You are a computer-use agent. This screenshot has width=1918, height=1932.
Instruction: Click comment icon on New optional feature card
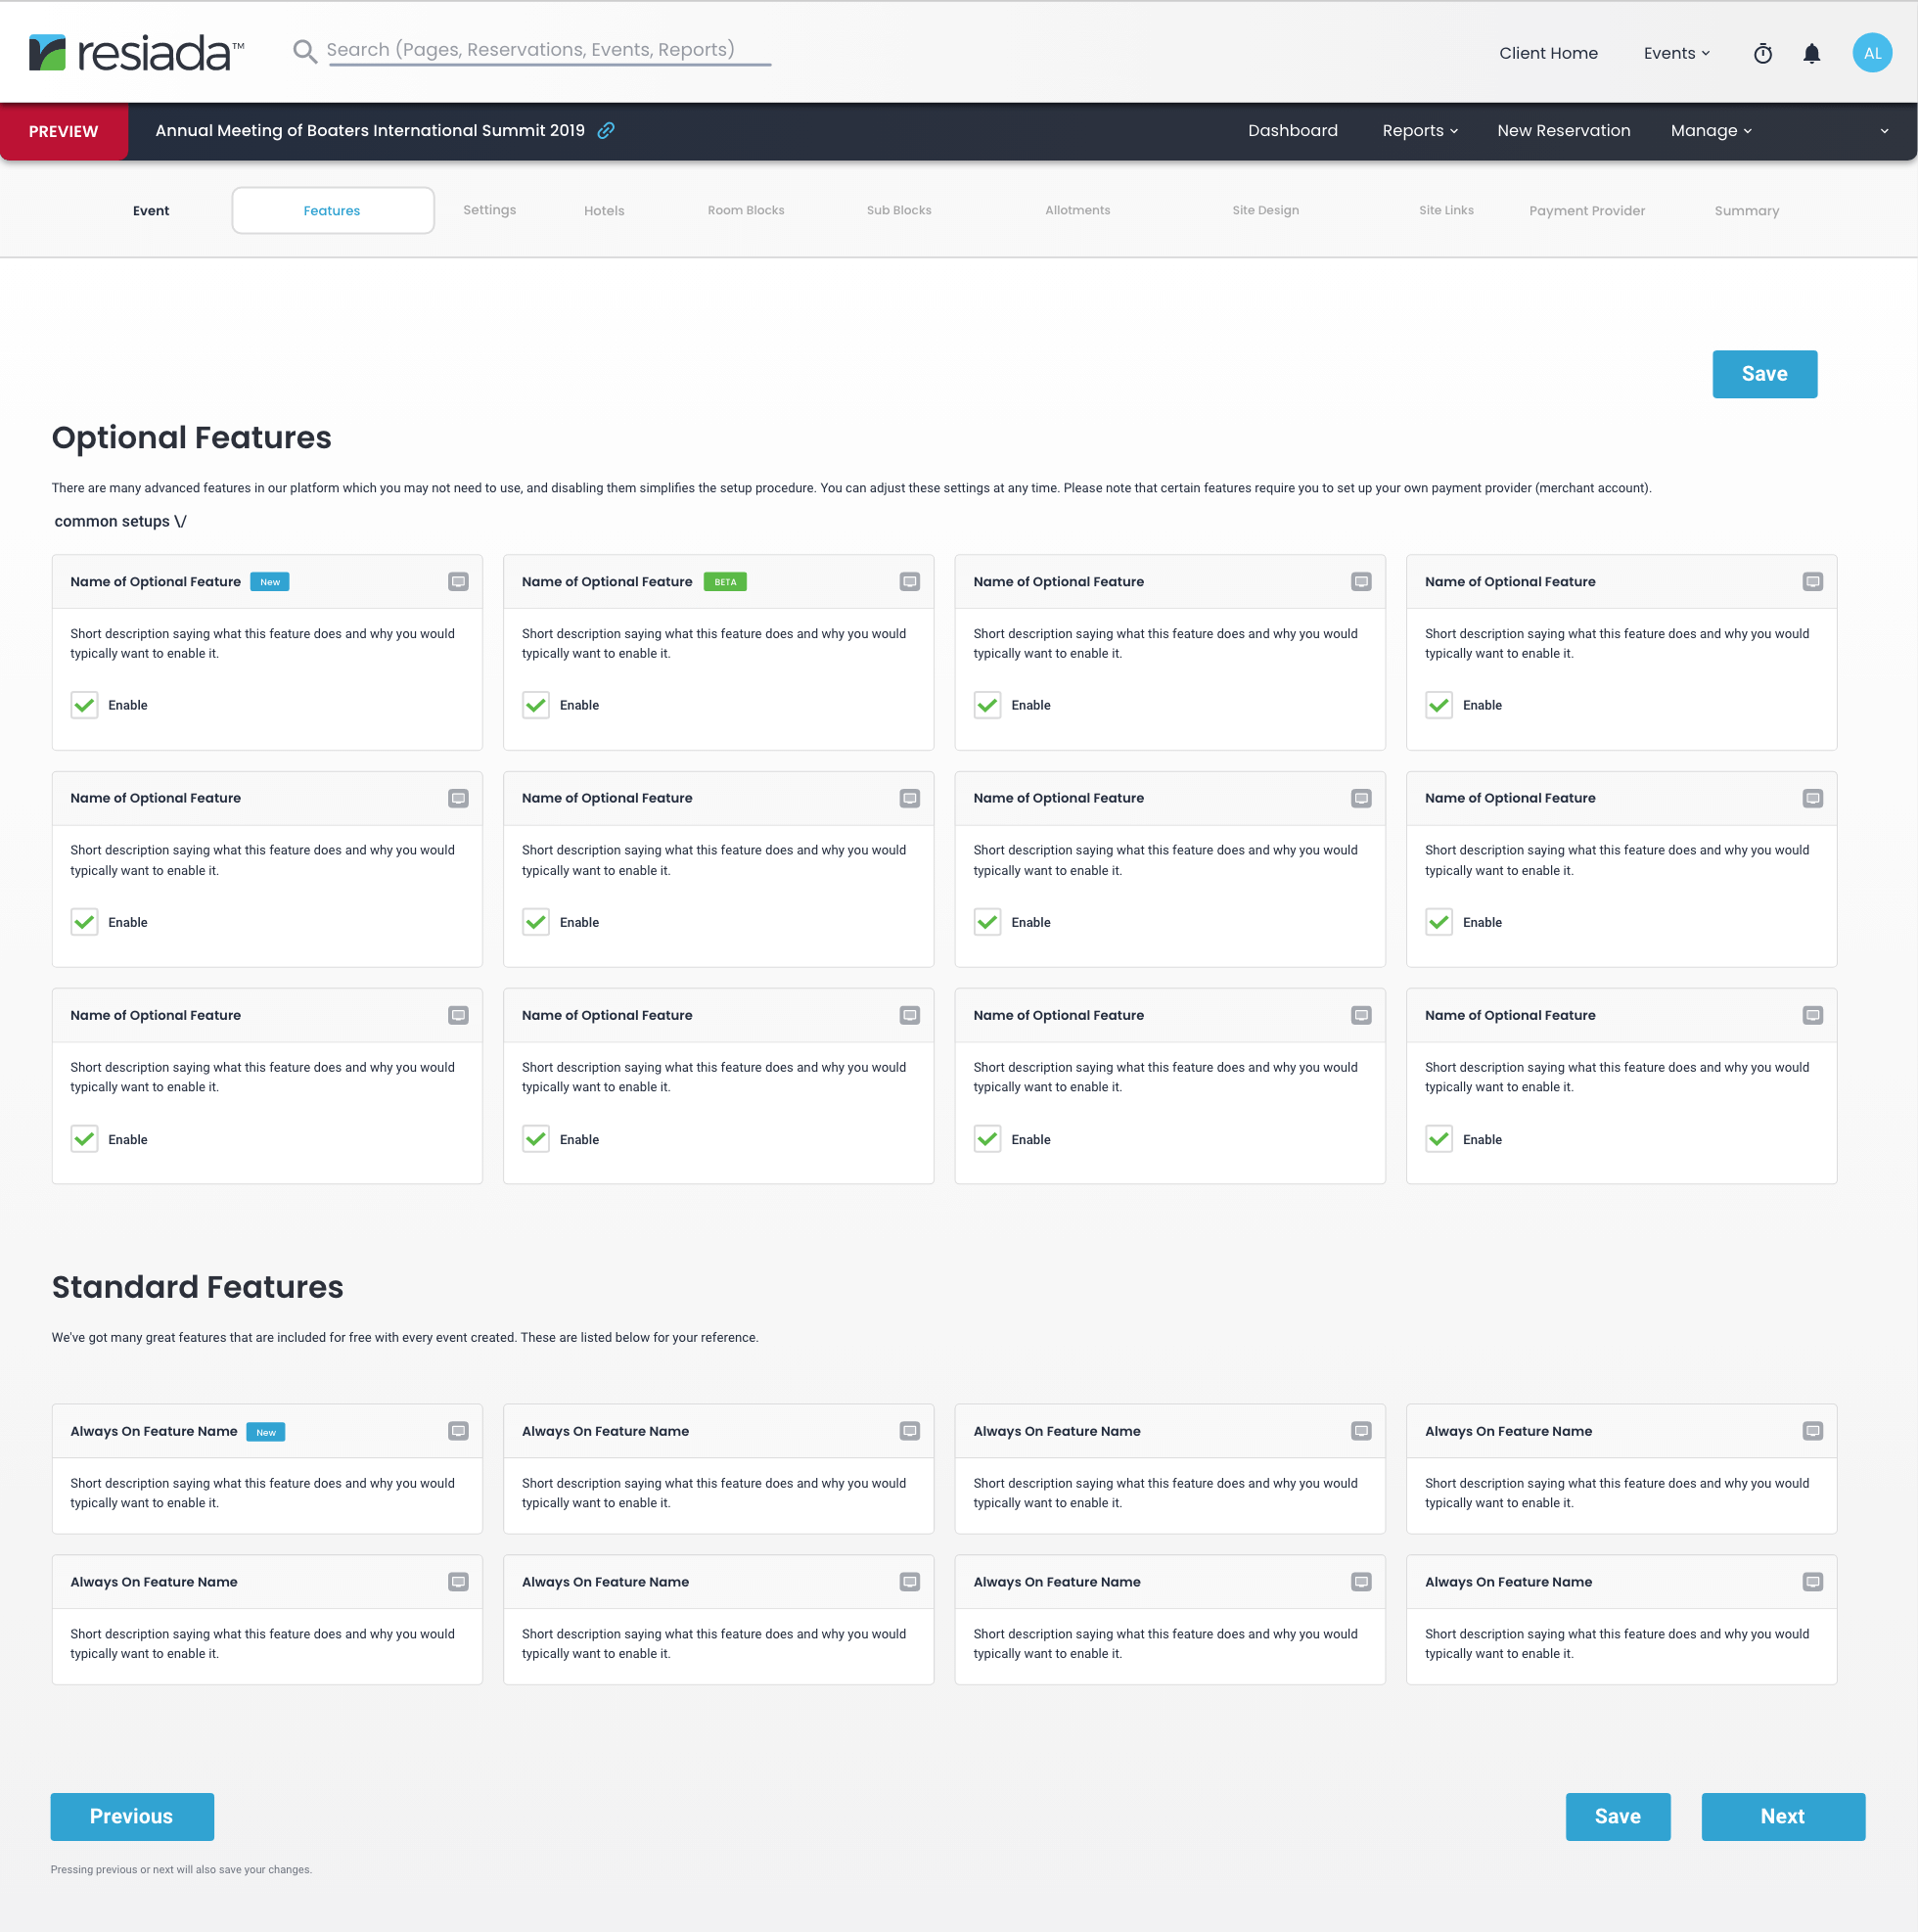458,581
